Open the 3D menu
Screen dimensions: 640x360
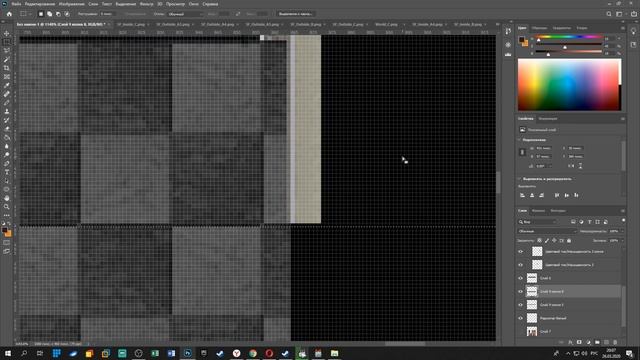[160, 4]
